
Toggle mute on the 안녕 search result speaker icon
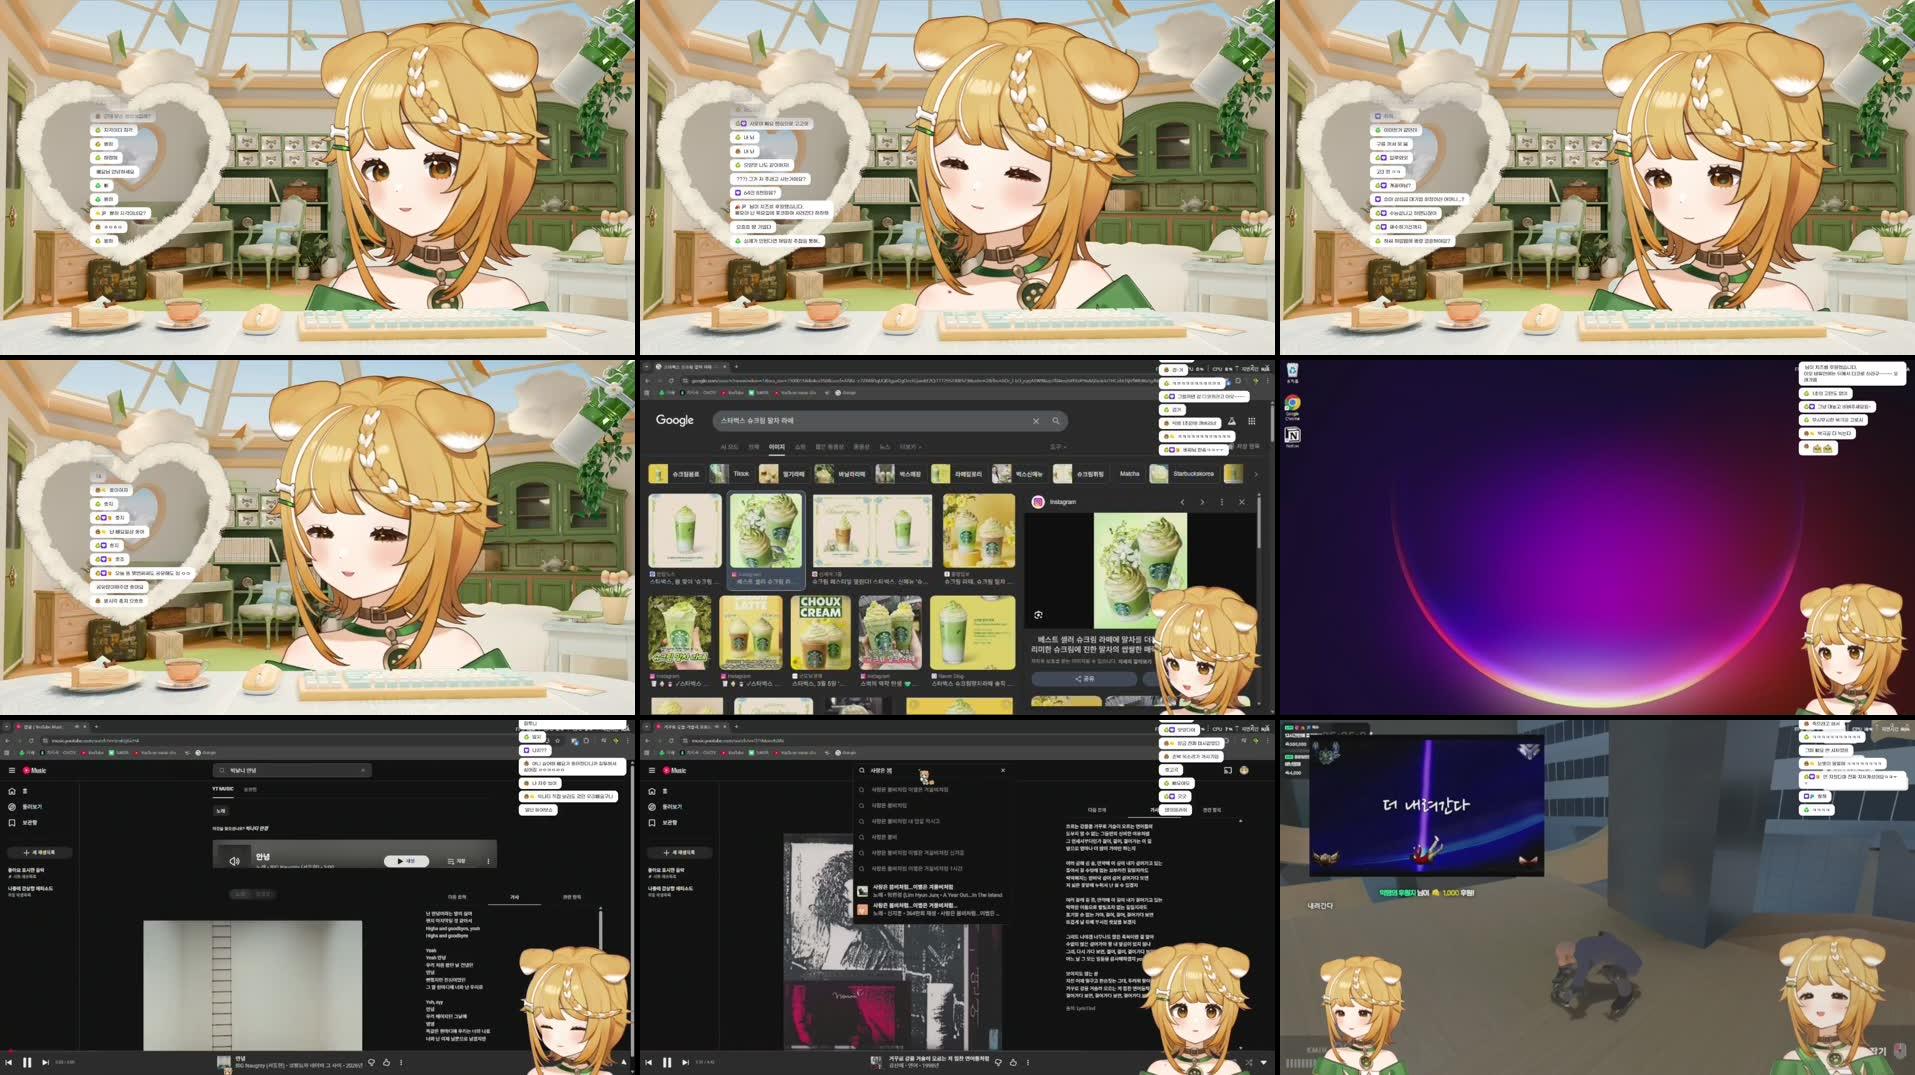[x=235, y=861]
